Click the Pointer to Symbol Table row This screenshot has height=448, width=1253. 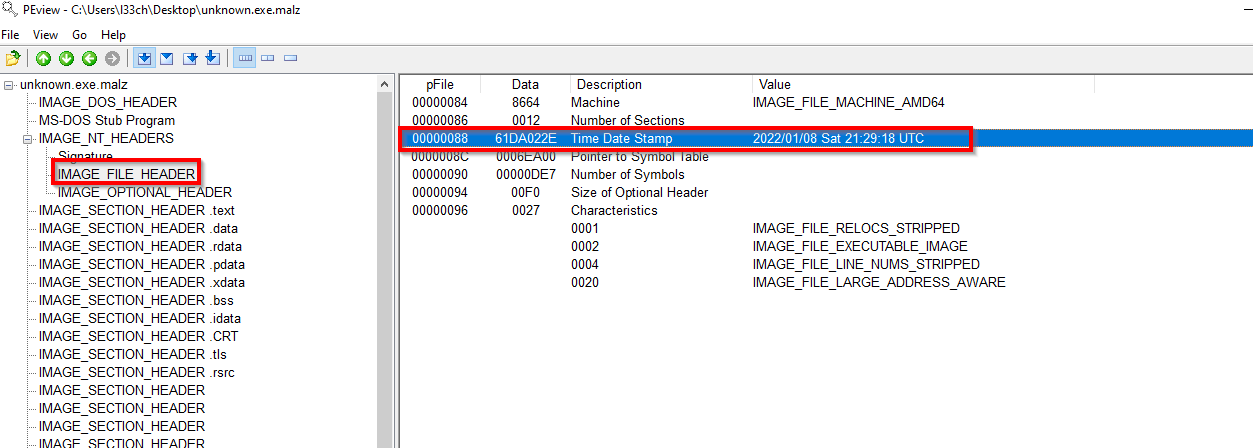(x=825, y=156)
